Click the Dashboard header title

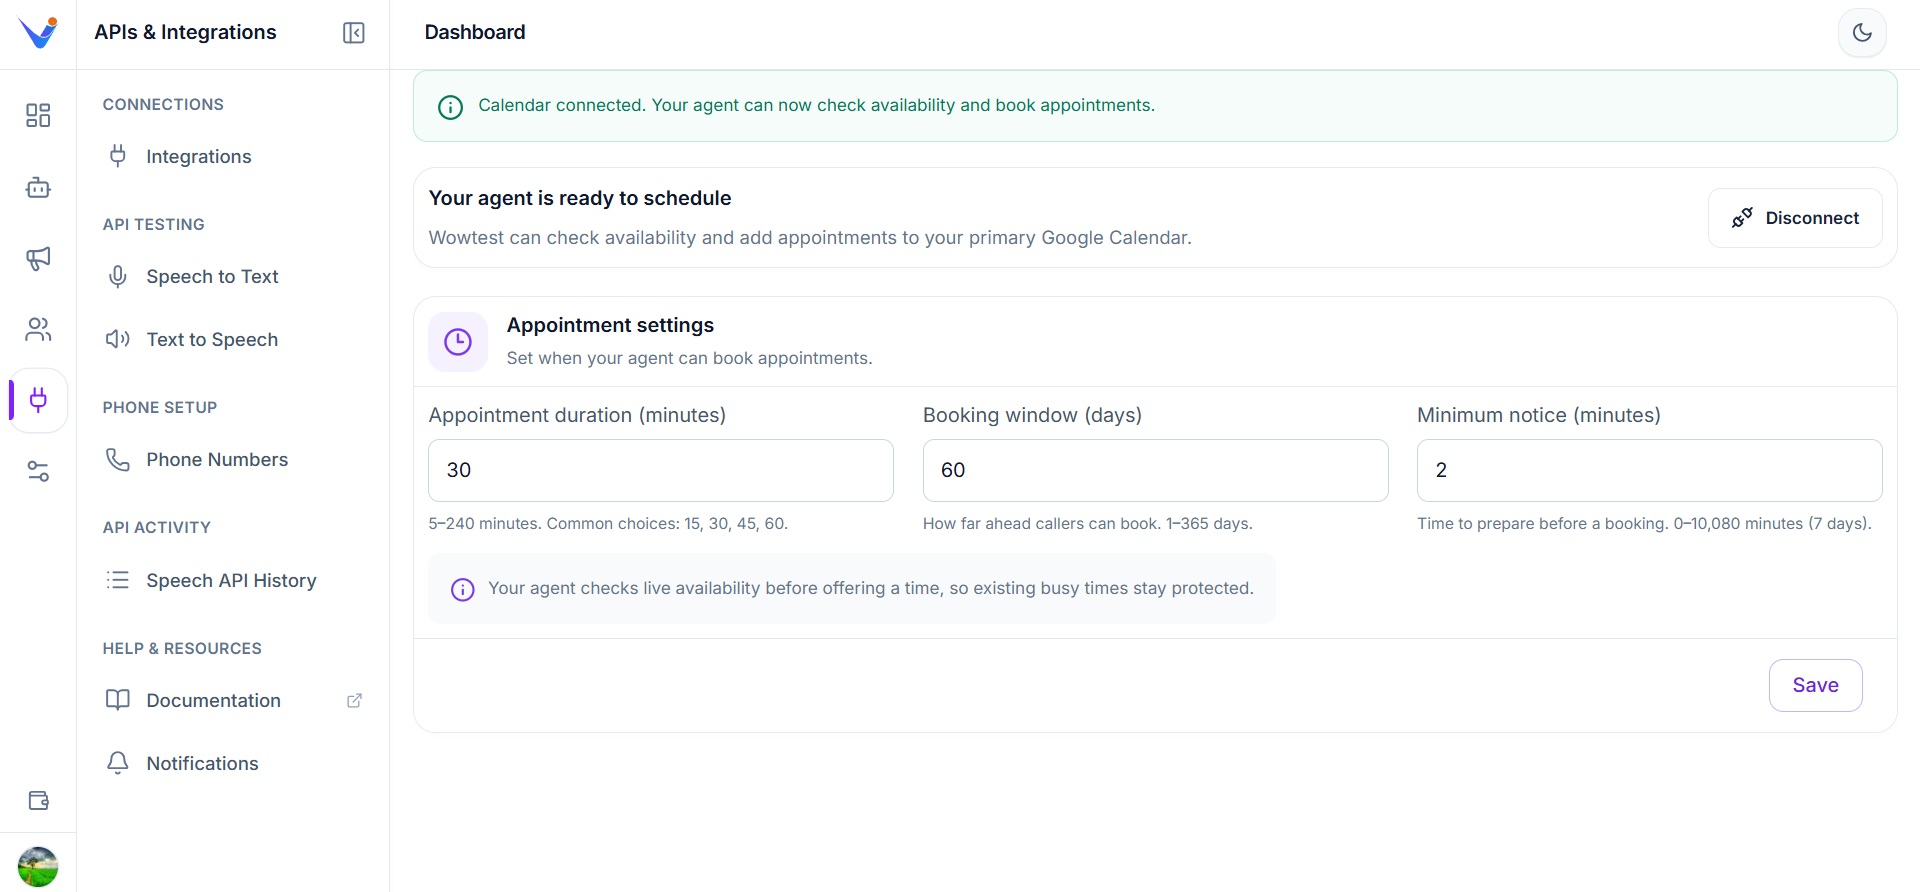point(475,32)
